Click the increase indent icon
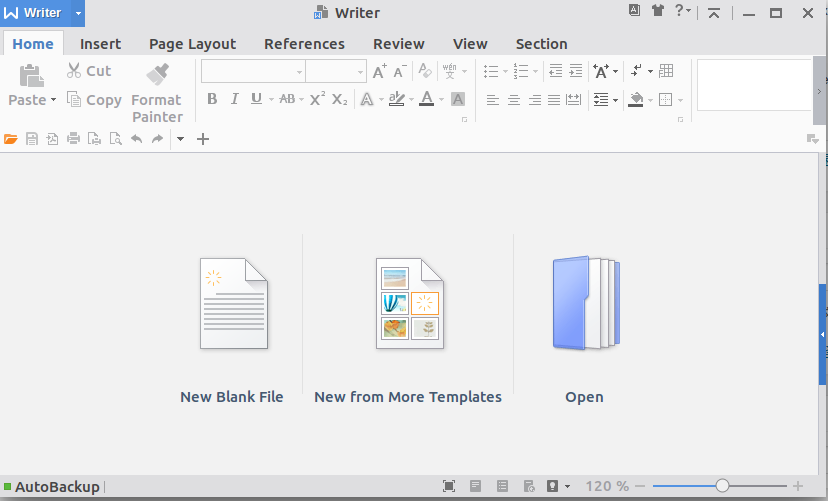This screenshot has height=501, width=828. click(576, 71)
